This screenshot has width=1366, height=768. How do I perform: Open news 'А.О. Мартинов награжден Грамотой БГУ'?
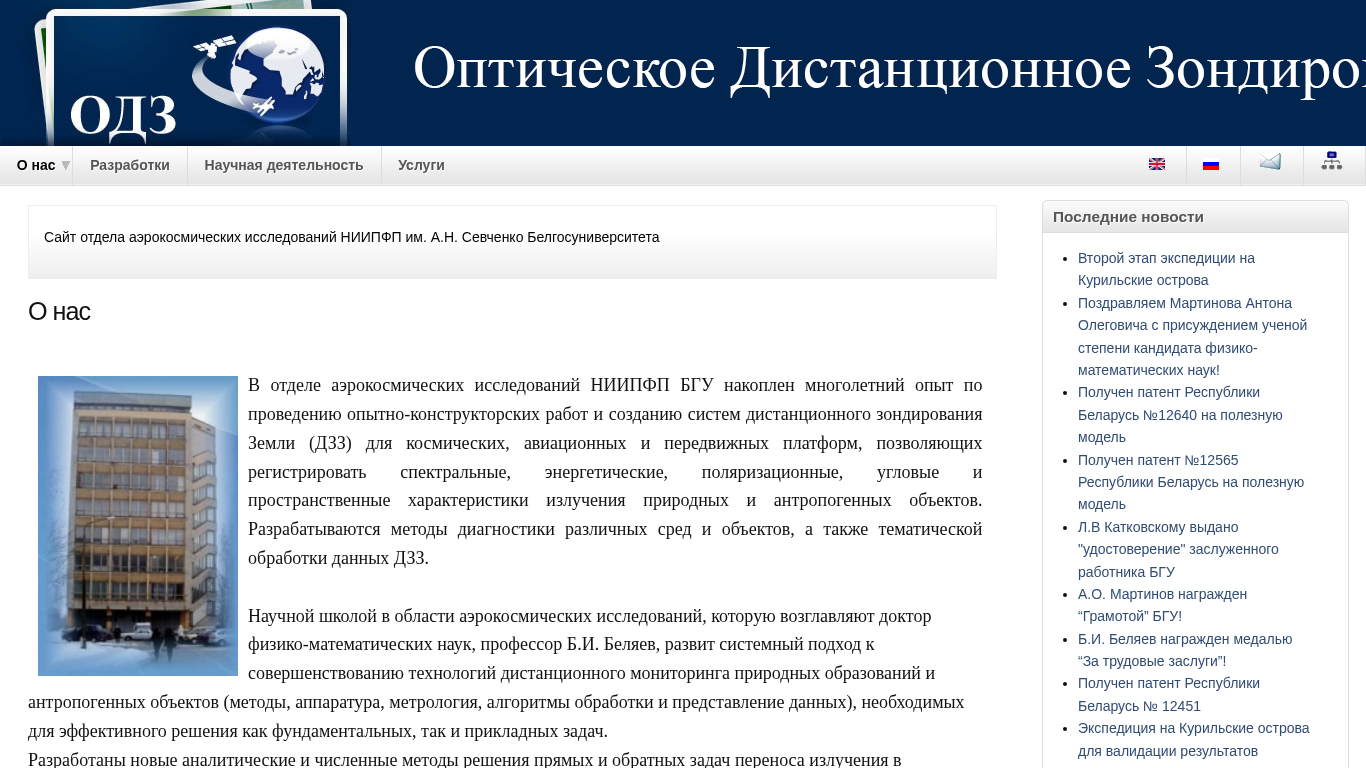(1162, 605)
